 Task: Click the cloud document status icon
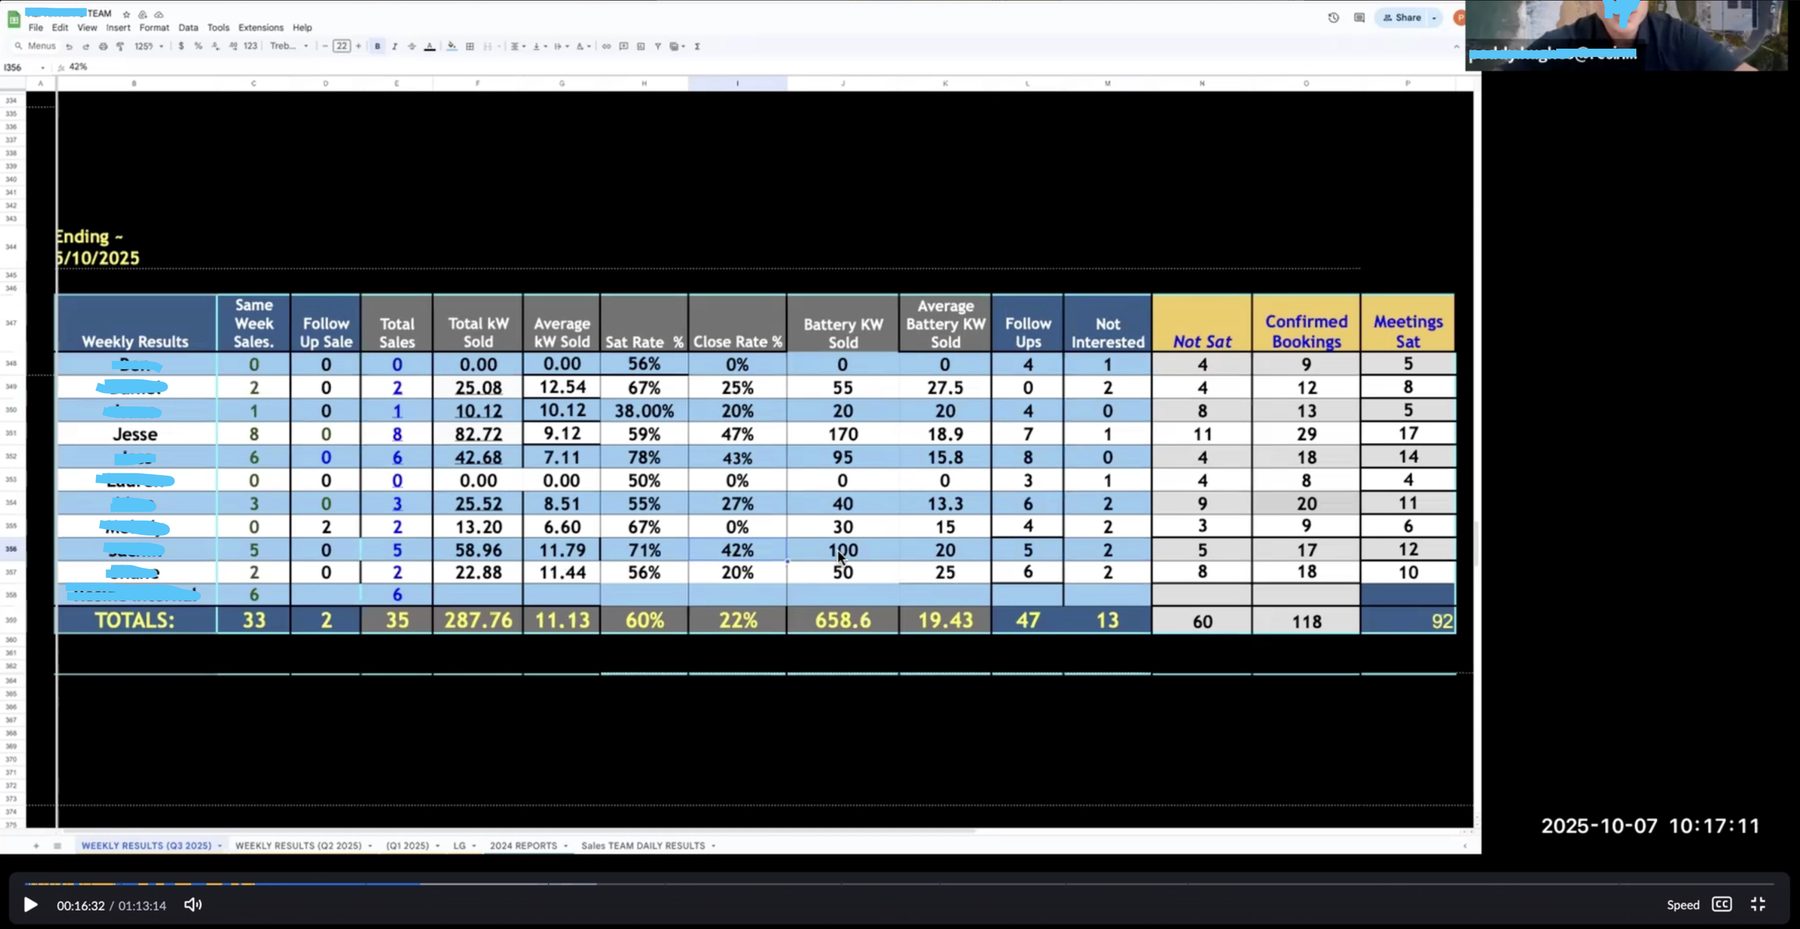point(159,14)
